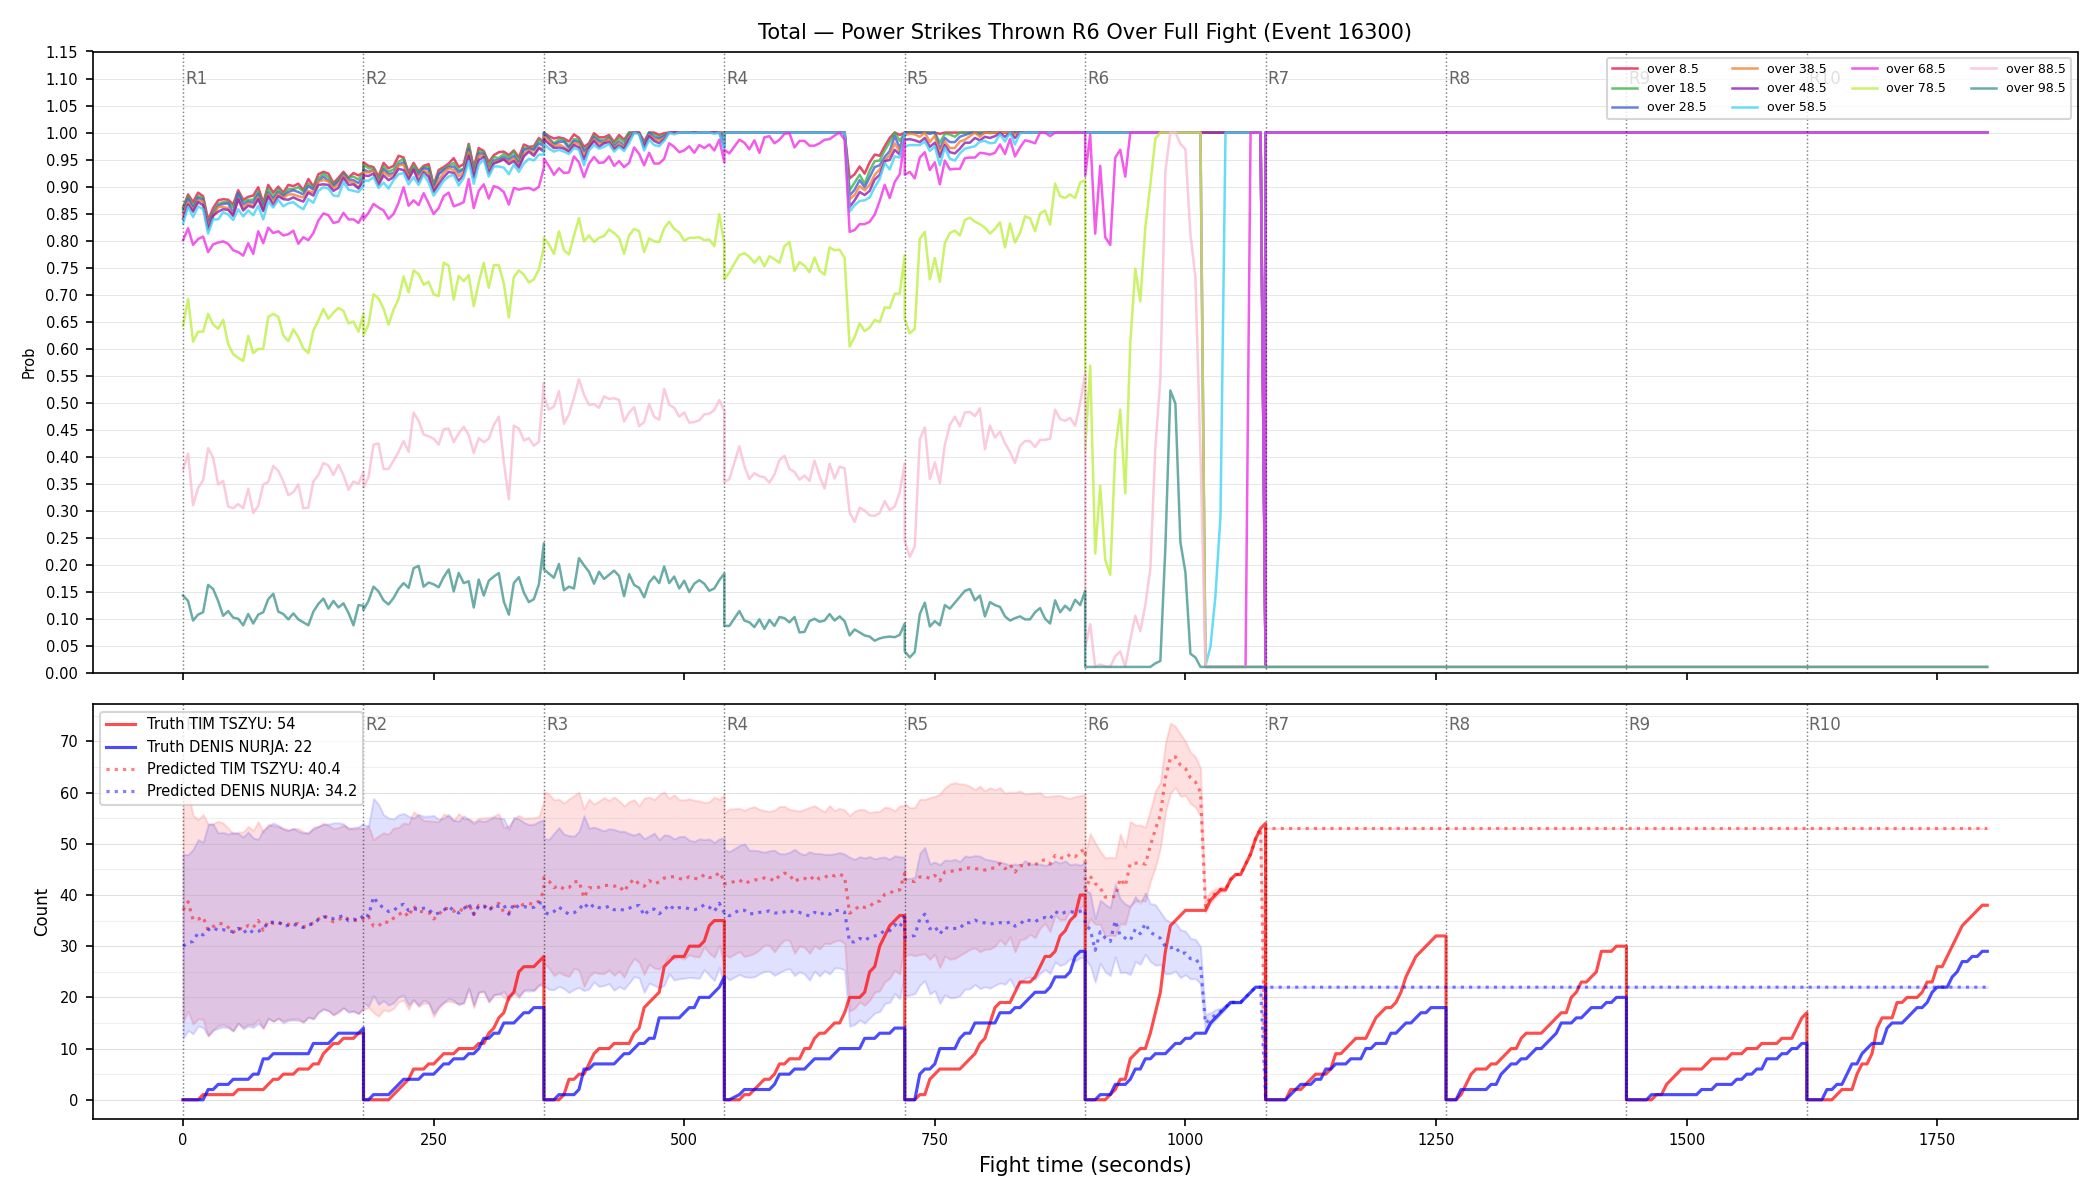Click the R8 round marker in the probability chart
Screen dimensions: 2100x1200
(1459, 78)
